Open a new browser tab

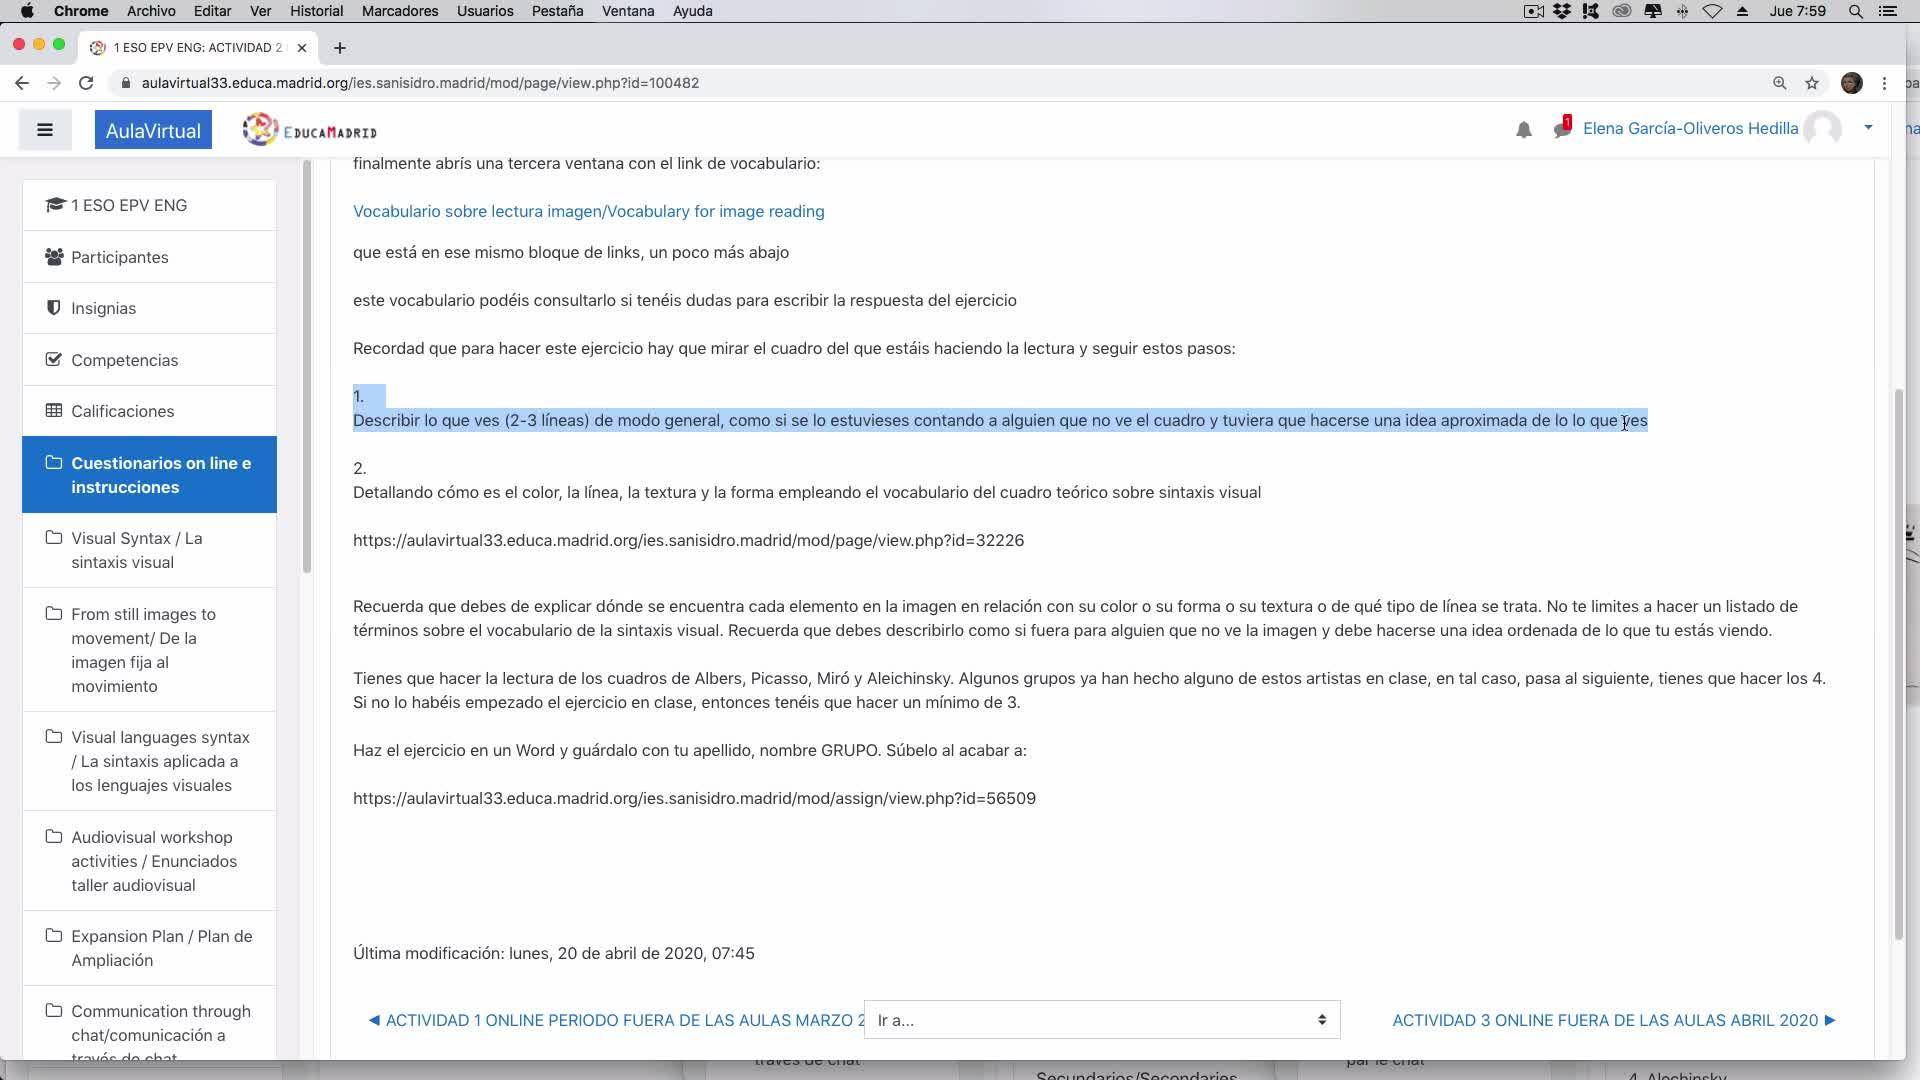[x=340, y=48]
